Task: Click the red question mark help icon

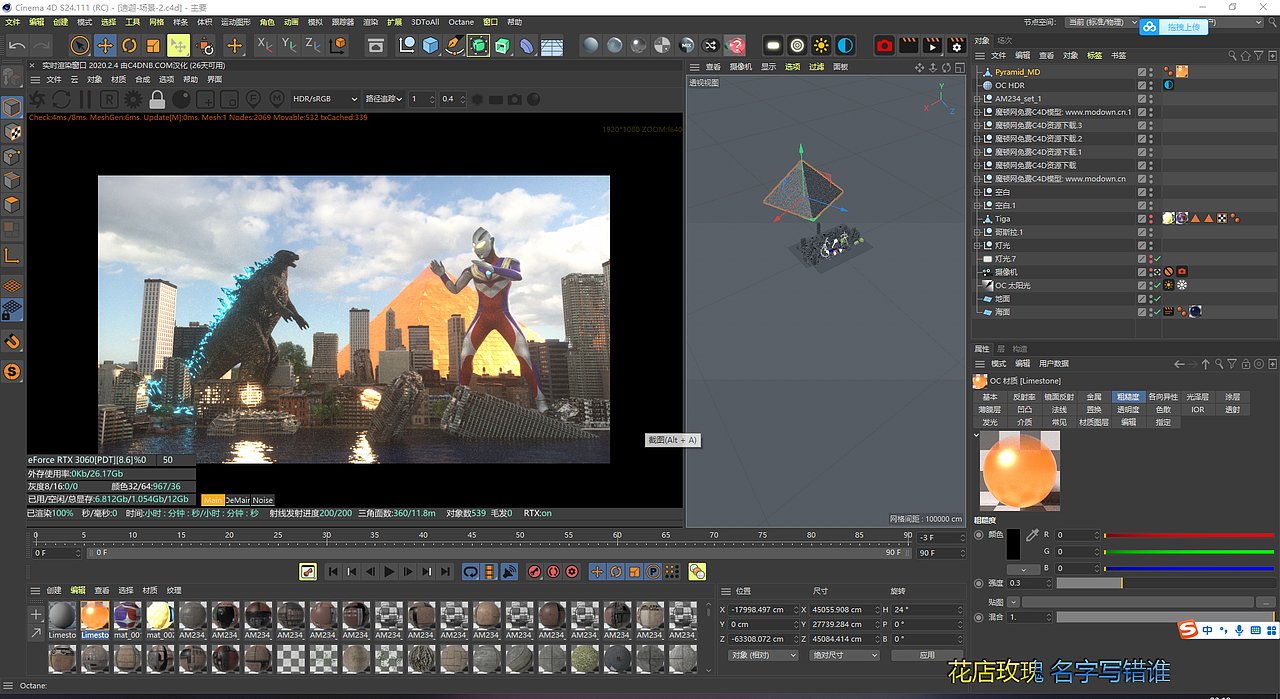Action: (736, 45)
